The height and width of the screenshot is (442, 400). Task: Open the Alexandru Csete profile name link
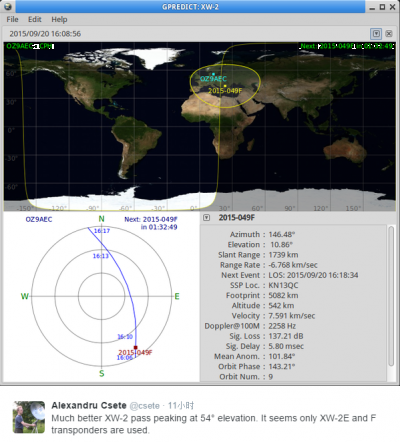click(89, 405)
